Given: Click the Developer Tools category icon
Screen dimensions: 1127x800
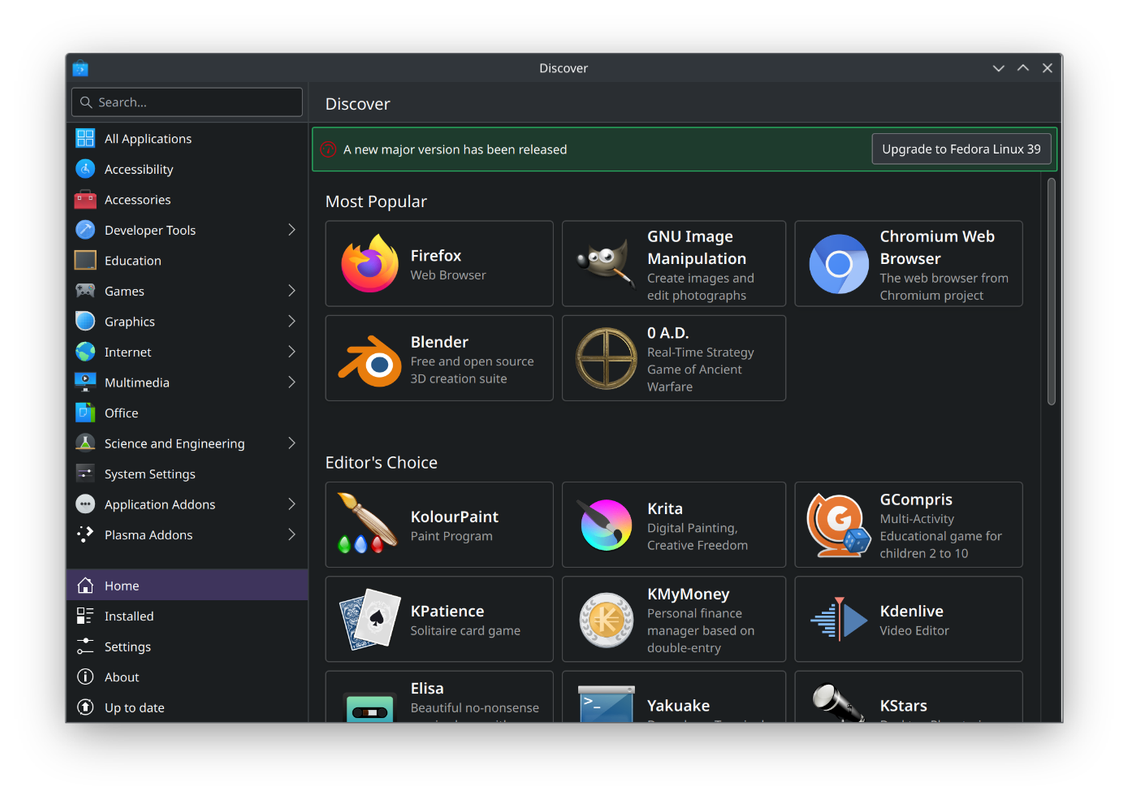Looking at the screenshot, I should click(x=85, y=230).
